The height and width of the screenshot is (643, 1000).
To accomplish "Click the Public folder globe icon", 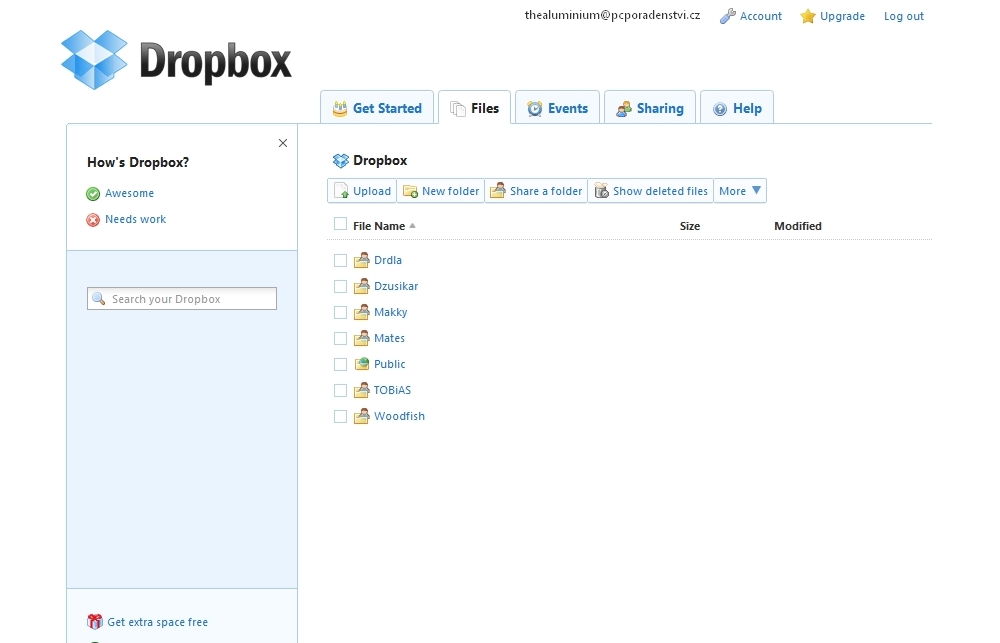I will [x=362, y=364].
